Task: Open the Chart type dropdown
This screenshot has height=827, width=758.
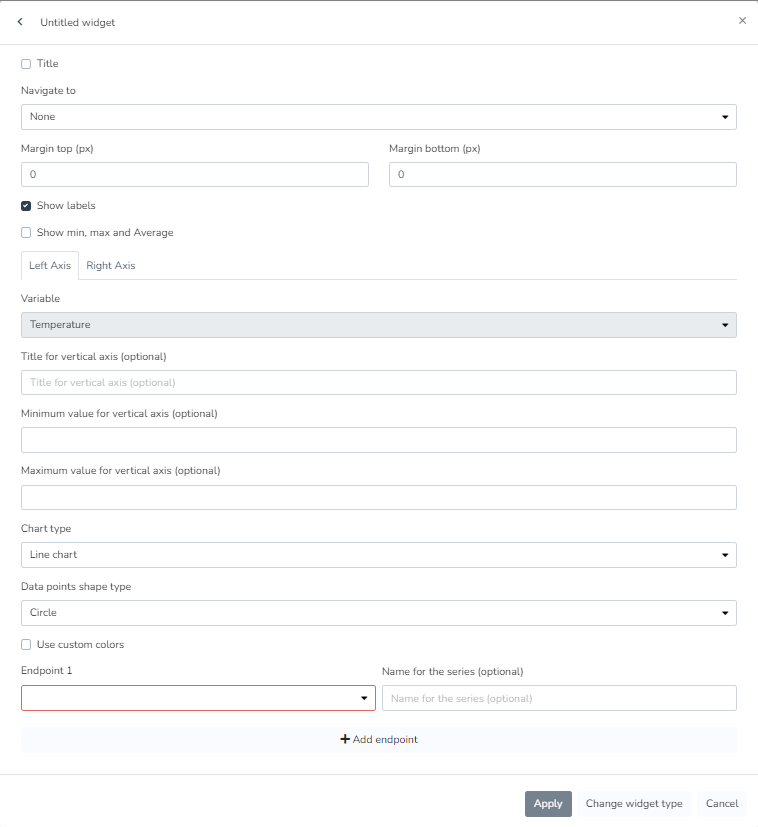Action: point(378,555)
